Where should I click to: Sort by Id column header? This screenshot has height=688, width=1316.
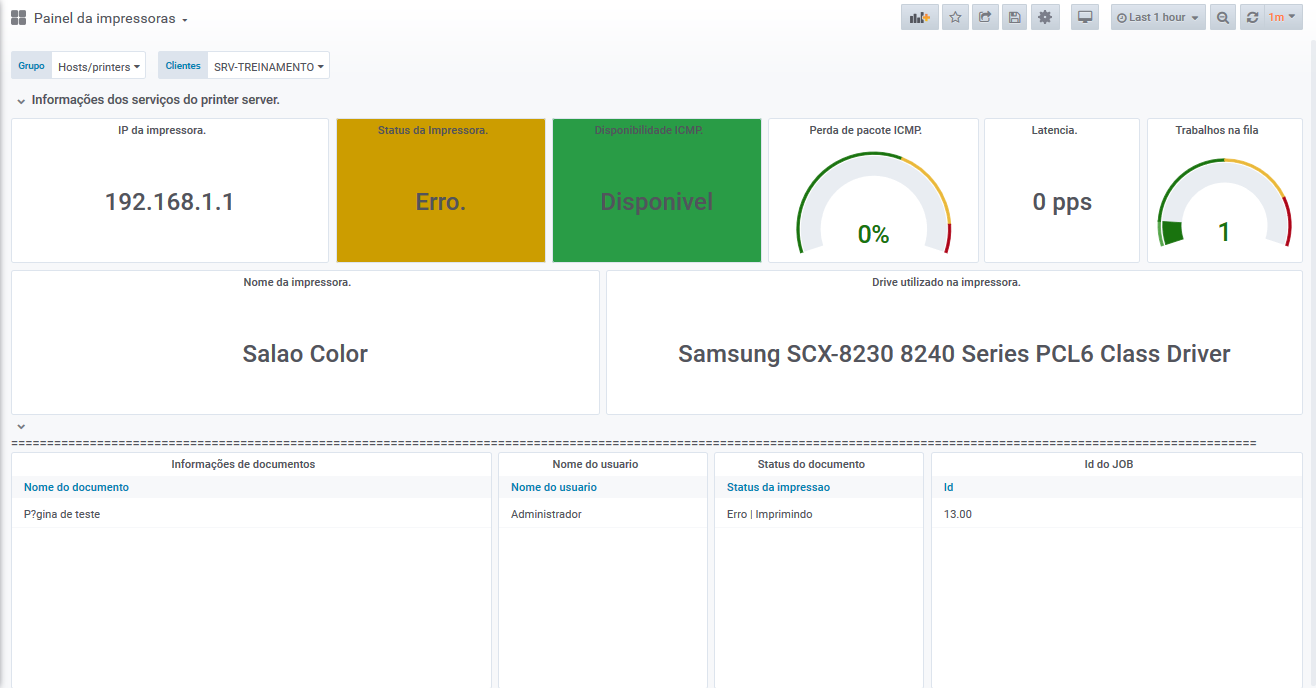pos(949,487)
